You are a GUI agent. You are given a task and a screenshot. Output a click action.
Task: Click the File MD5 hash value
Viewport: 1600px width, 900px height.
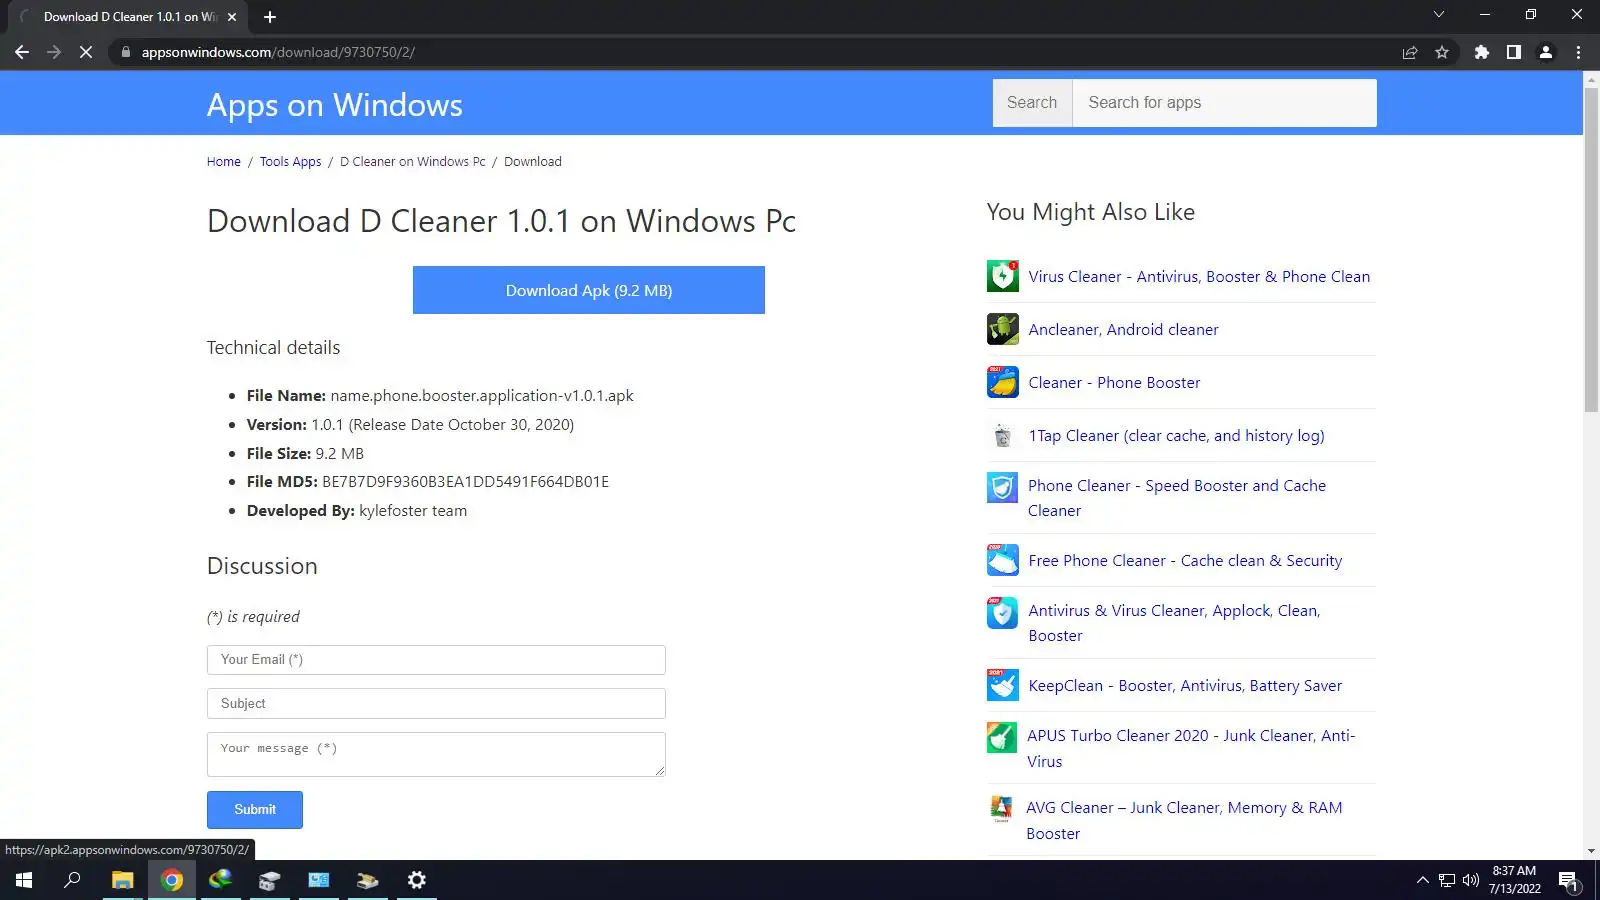(x=465, y=482)
